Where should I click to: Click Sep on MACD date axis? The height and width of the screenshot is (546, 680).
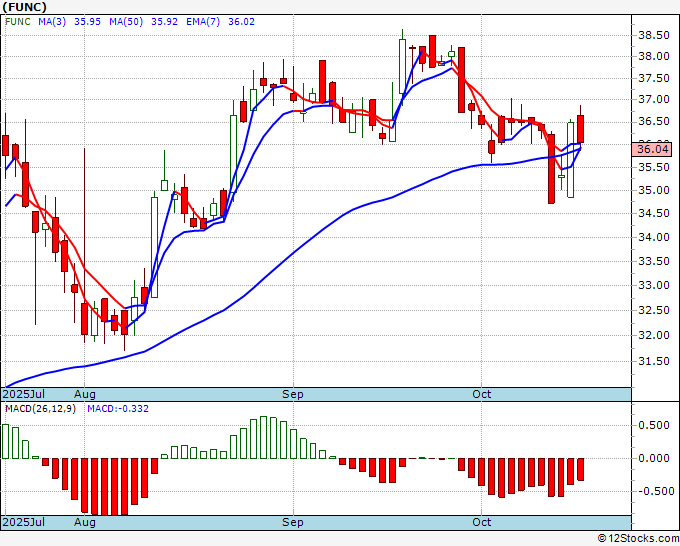293,522
